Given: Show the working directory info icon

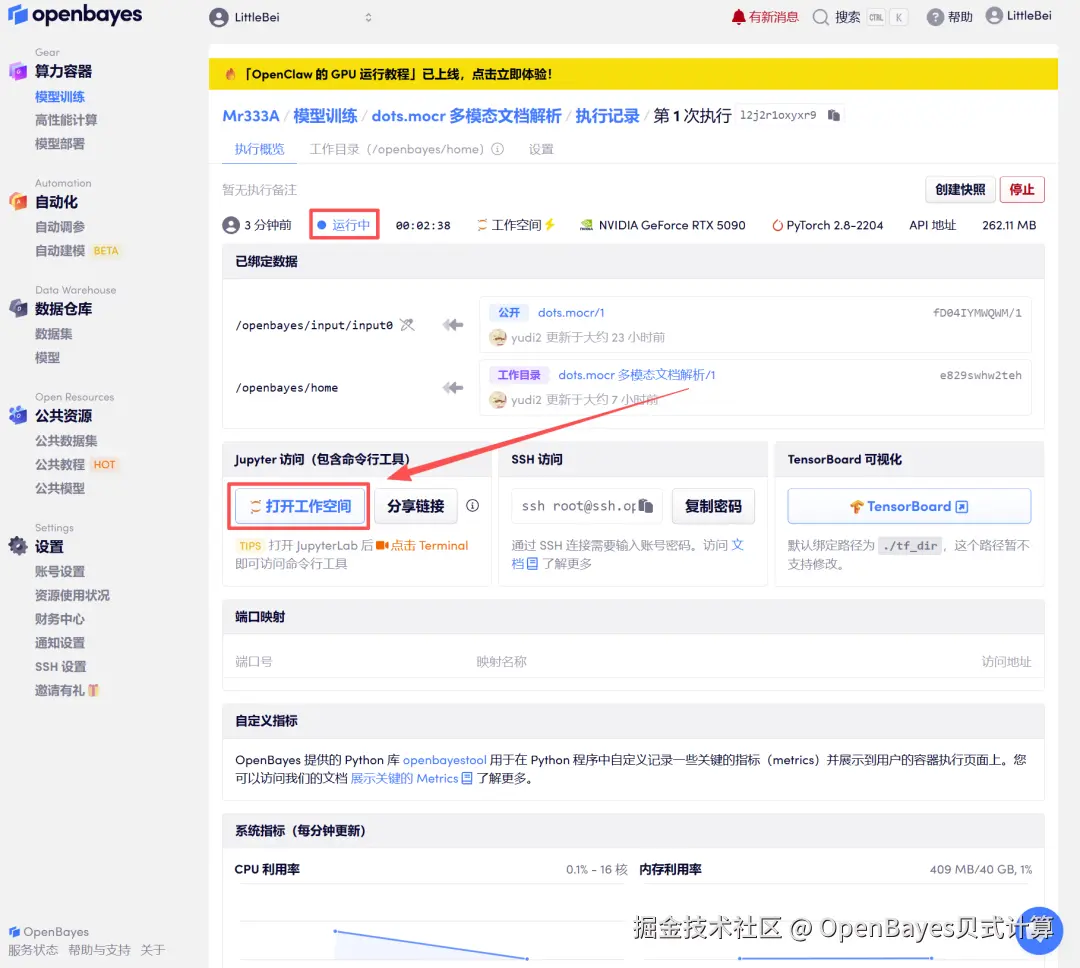Looking at the screenshot, I should [497, 149].
